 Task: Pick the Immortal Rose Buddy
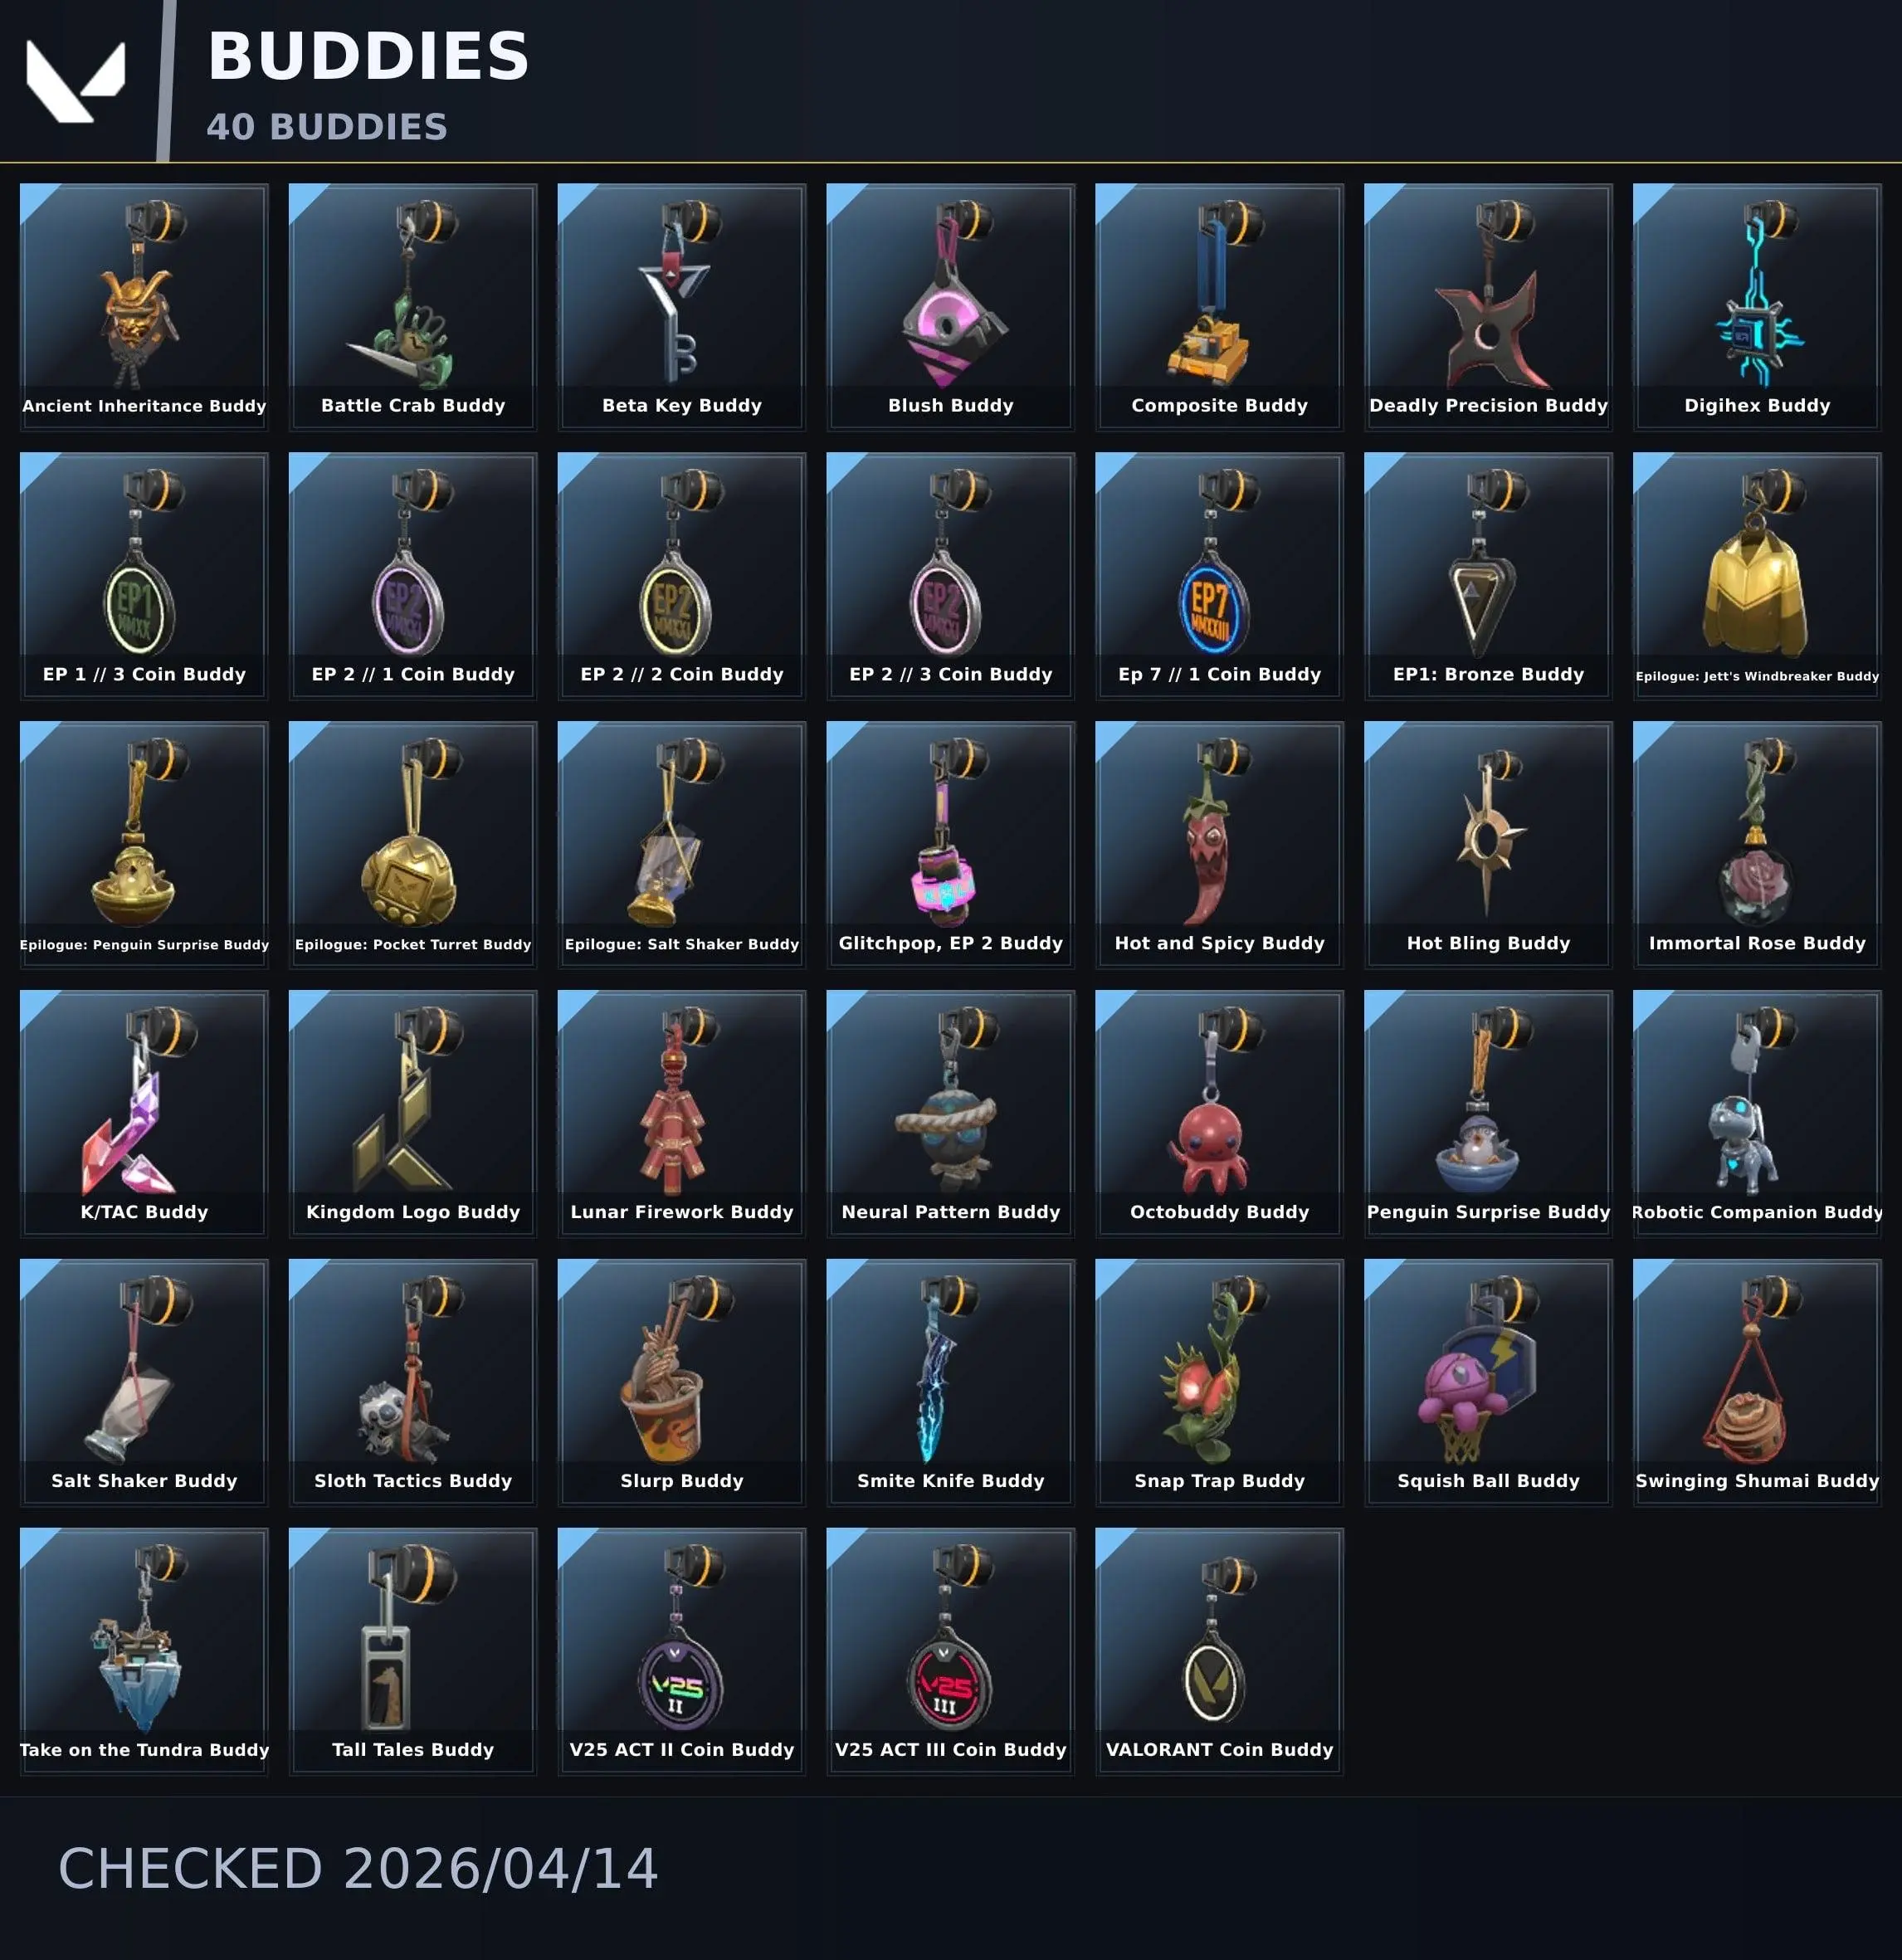click(1757, 845)
